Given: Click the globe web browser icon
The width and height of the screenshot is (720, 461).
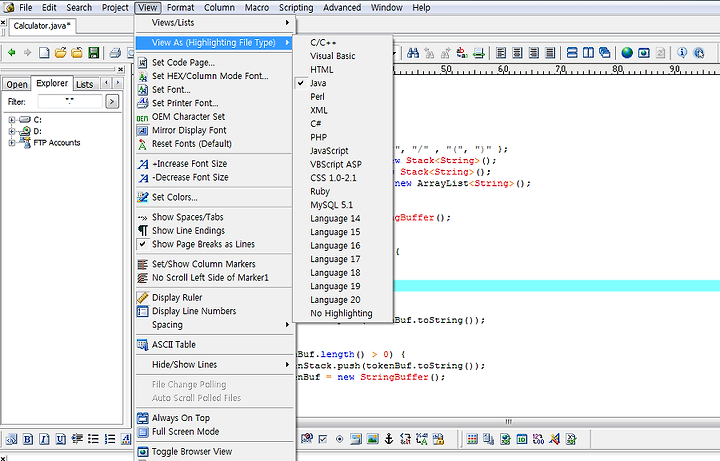Looking at the screenshot, I should (x=627, y=53).
